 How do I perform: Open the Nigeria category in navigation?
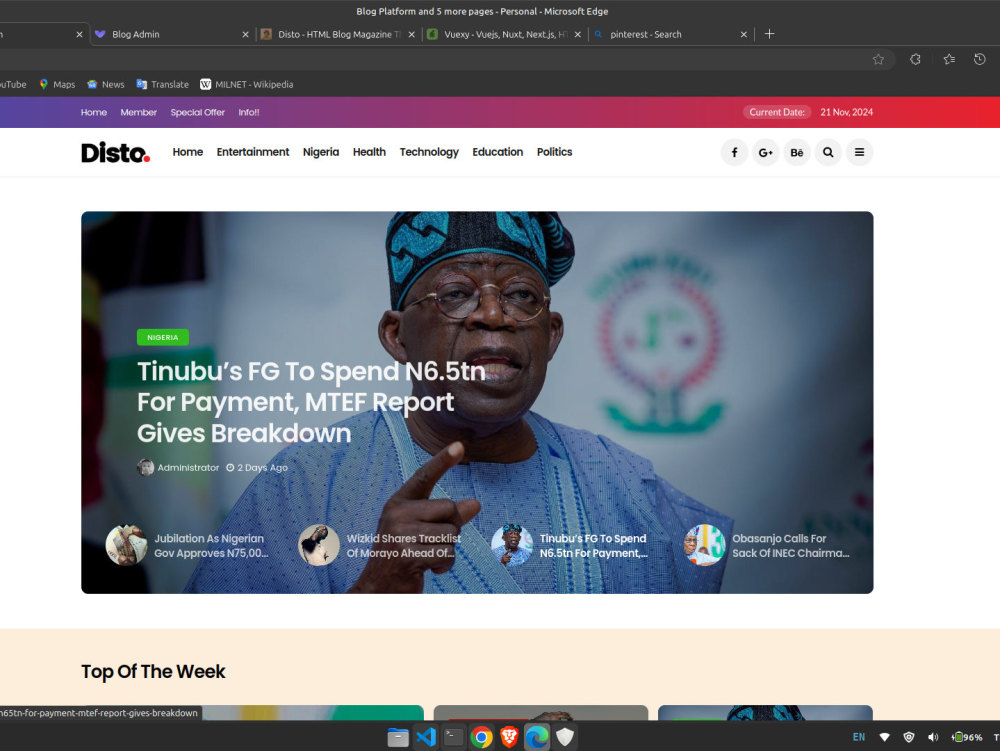[321, 152]
